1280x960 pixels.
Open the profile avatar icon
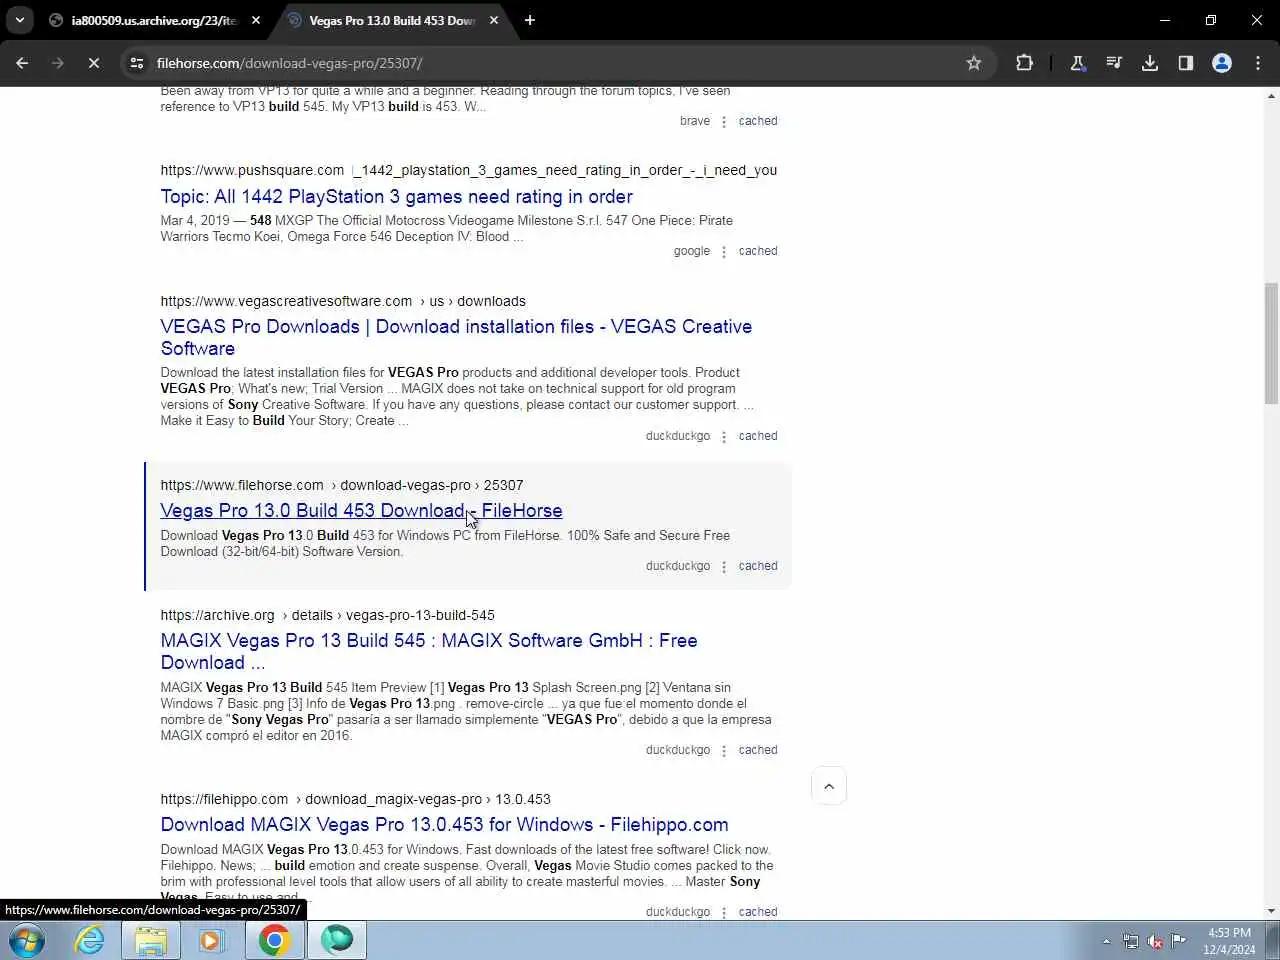point(1222,63)
